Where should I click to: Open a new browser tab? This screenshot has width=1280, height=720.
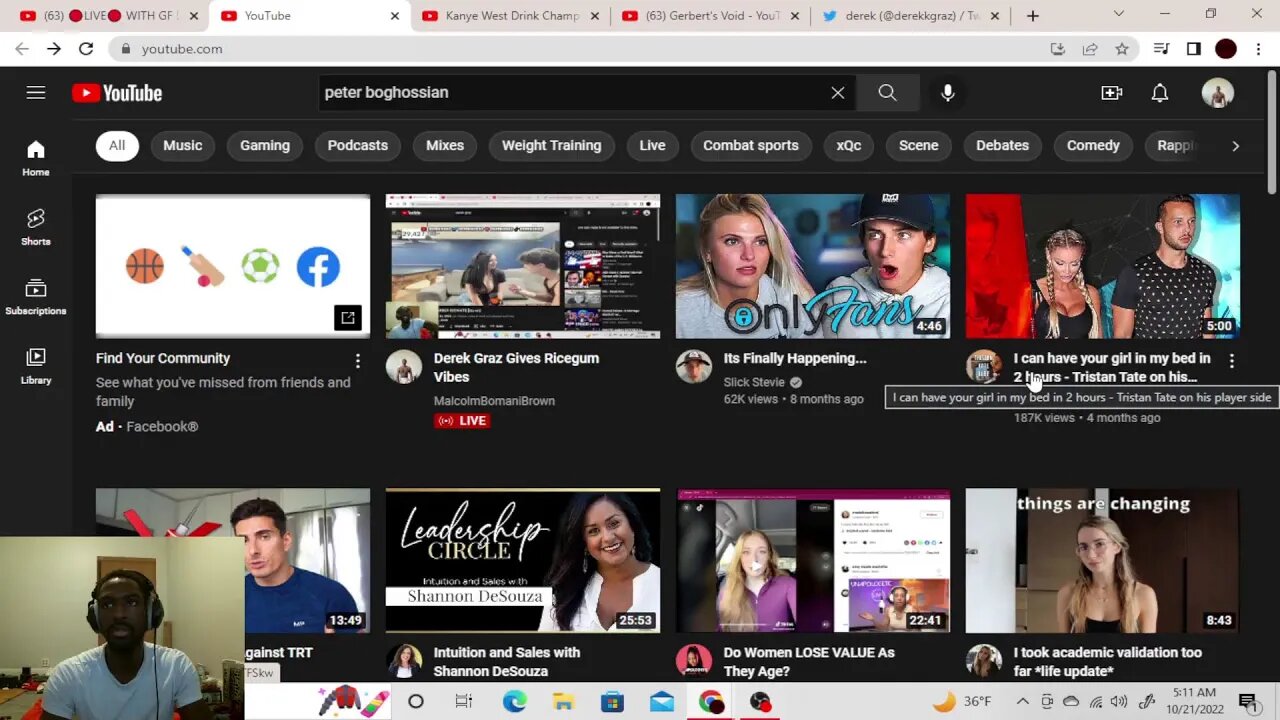pyautogui.click(x=1033, y=16)
